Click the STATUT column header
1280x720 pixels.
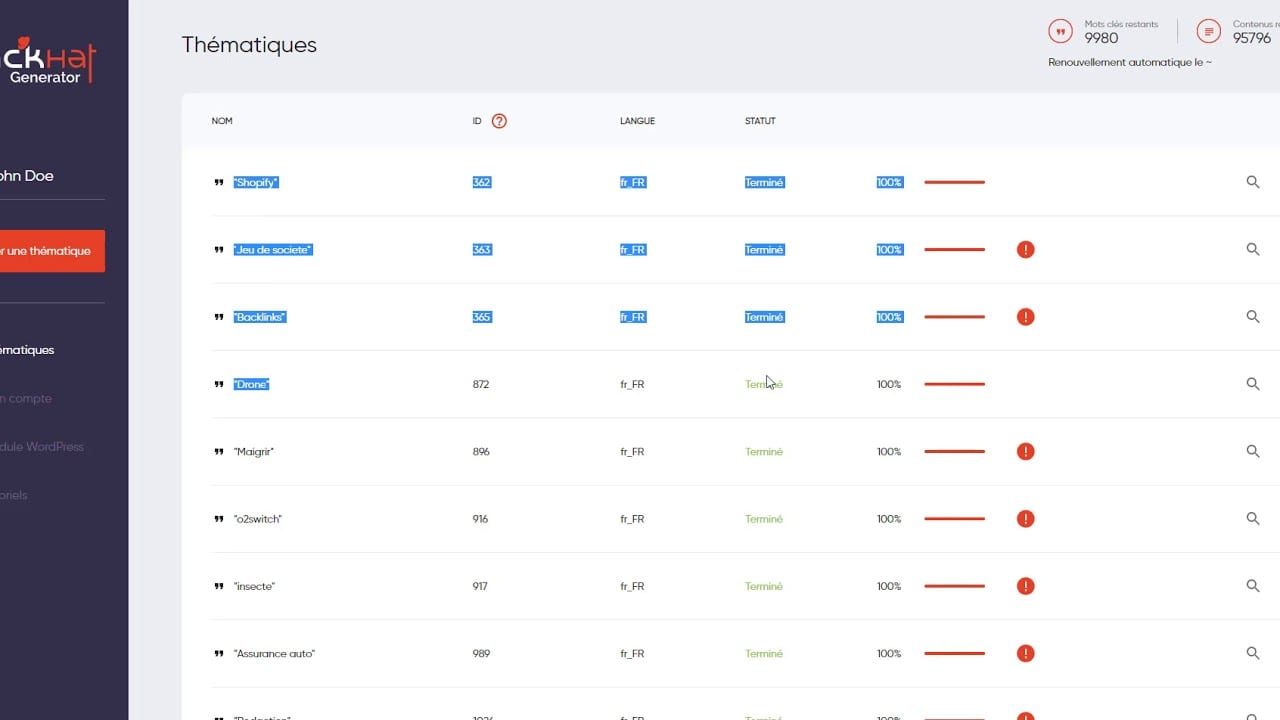(x=760, y=121)
